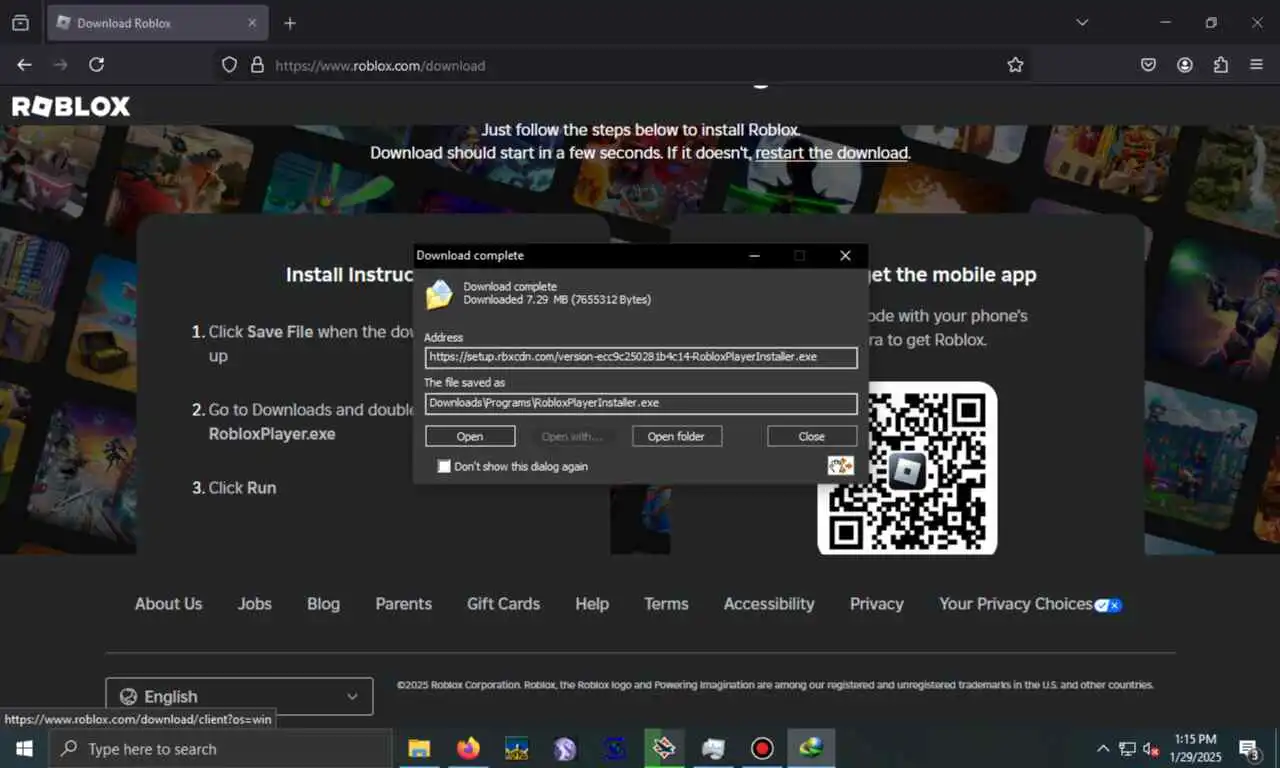Image resolution: width=1280 pixels, height=768 pixels.
Task: Click the Firefox View icon left of tab
Action: (x=20, y=23)
